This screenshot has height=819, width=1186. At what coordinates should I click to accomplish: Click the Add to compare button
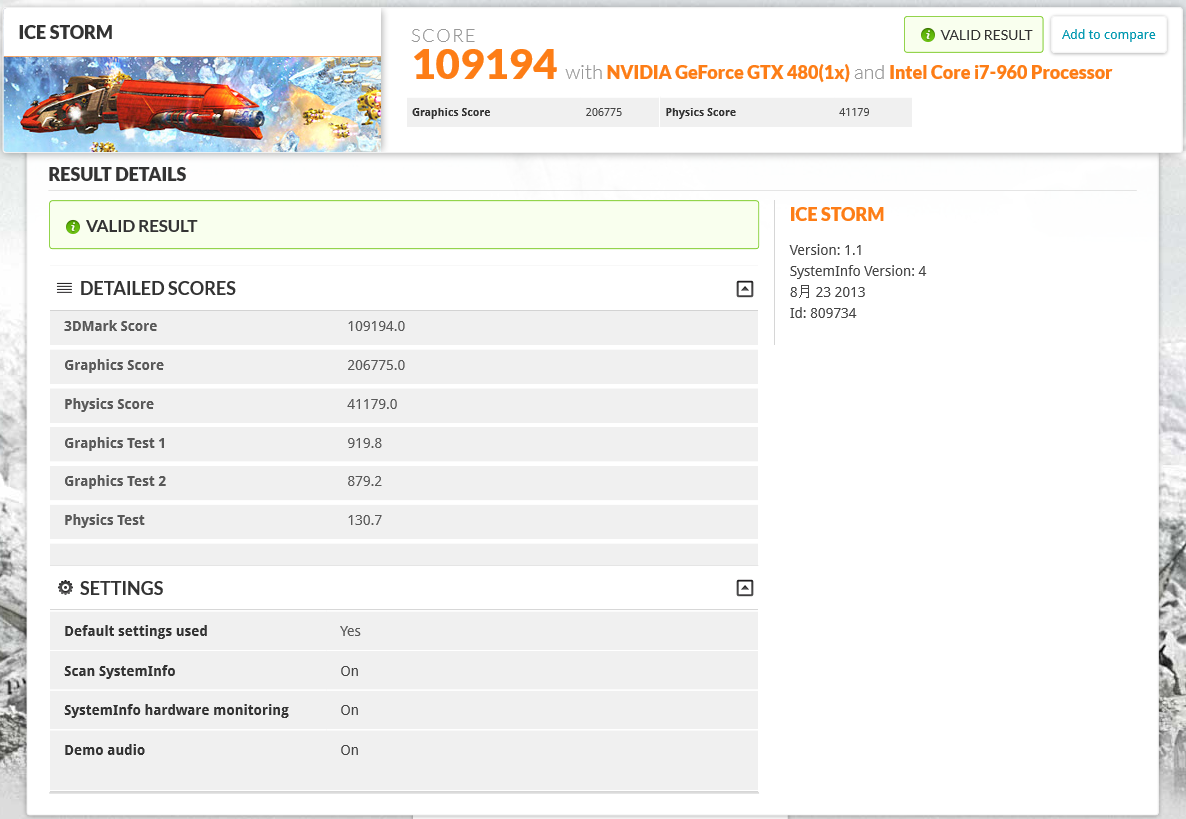[1108, 35]
